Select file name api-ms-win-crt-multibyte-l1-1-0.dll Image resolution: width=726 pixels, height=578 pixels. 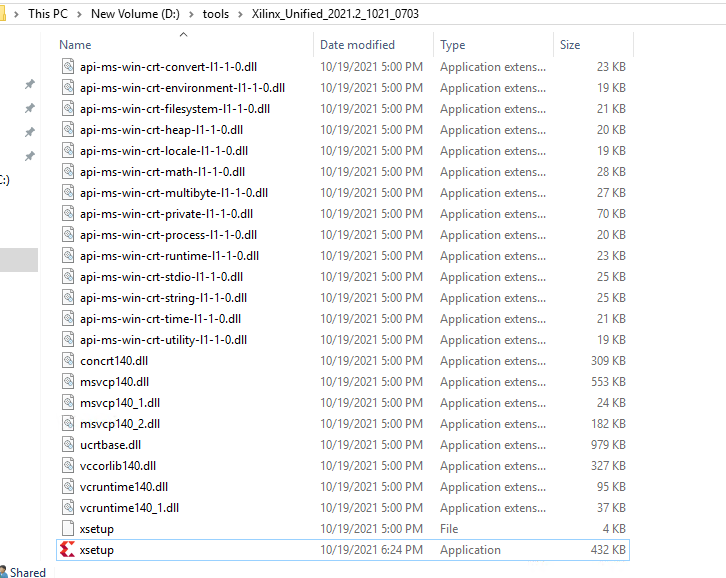point(174,193)
